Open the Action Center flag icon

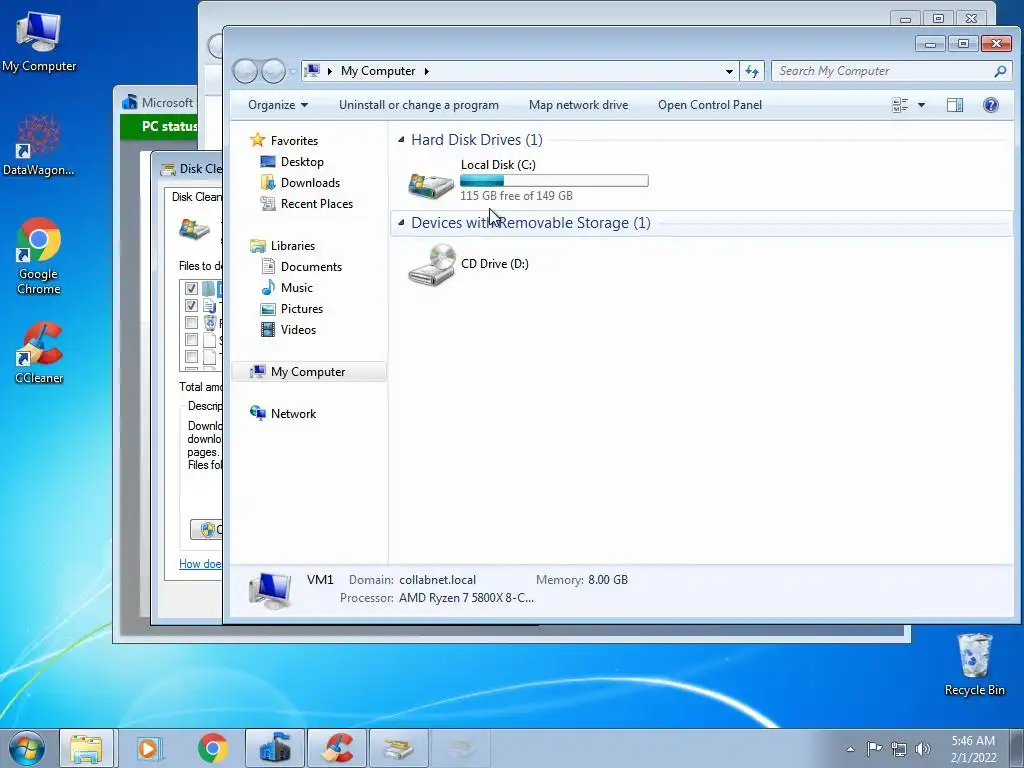pyautogui.click(x=874, y=748)
